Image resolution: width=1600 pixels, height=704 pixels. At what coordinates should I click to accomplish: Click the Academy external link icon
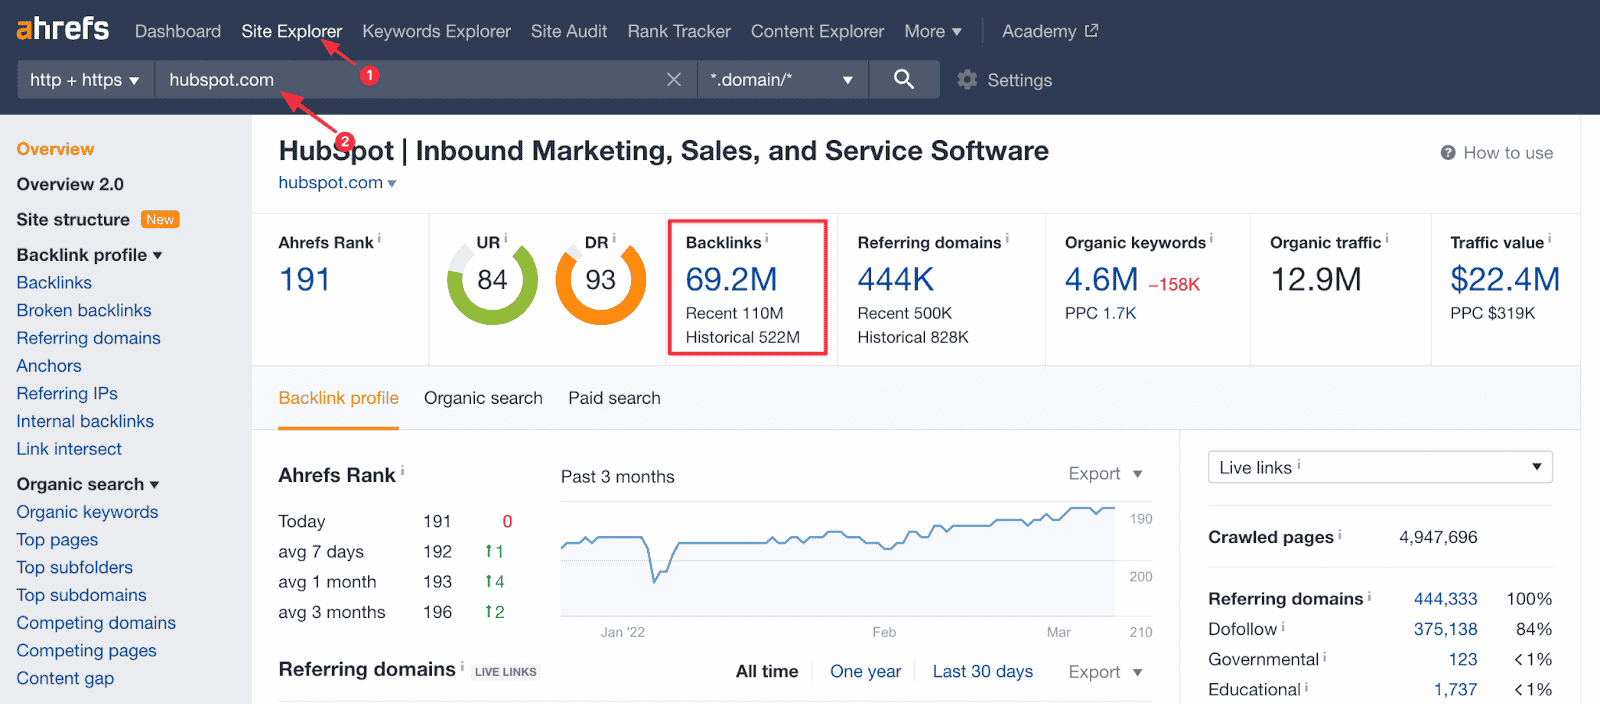pyautogui.click(x=1092, y=31)
